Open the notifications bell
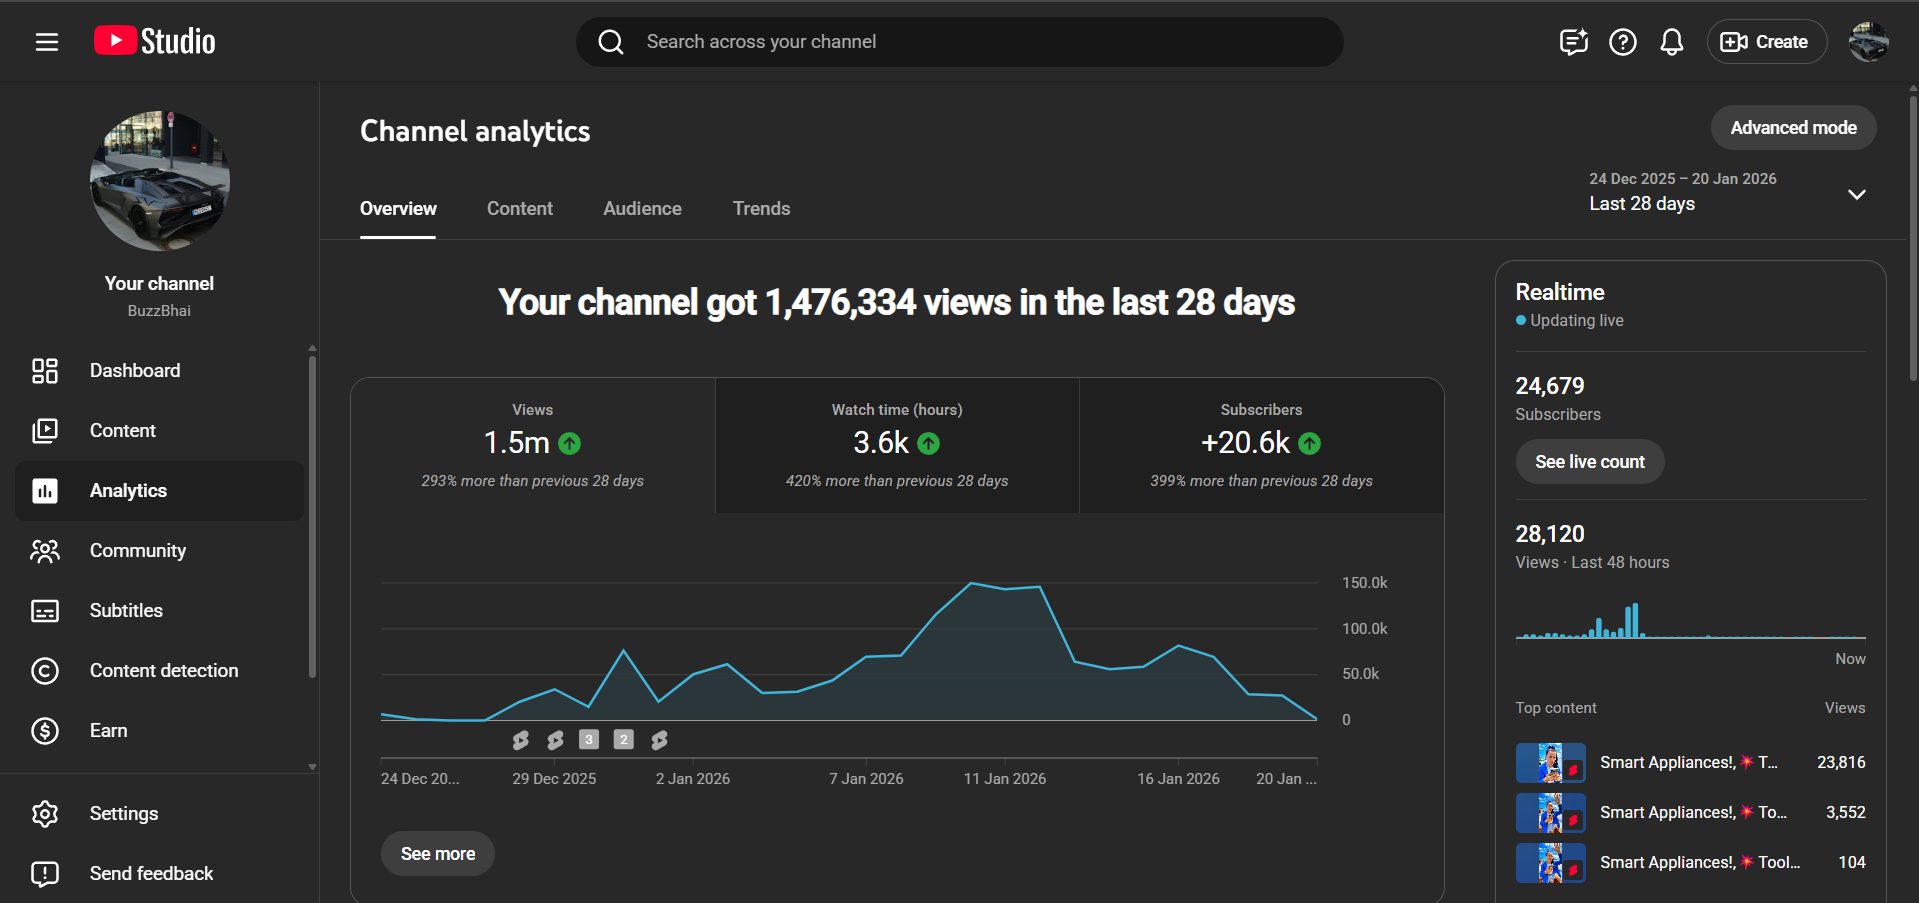Image resolution: width=1919 pixels, height=903 pixels. (x=1671, y=42)
